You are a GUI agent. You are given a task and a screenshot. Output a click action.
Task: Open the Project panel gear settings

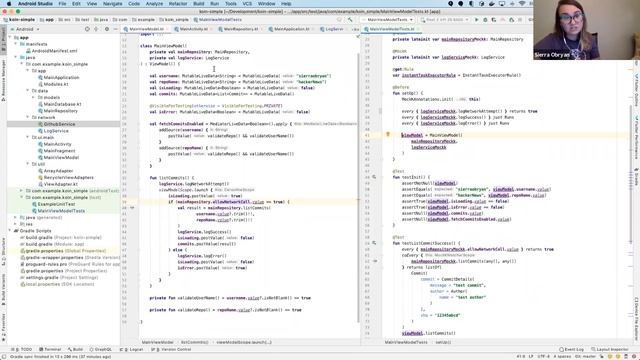pyautogui.click(x=107, y=29)
